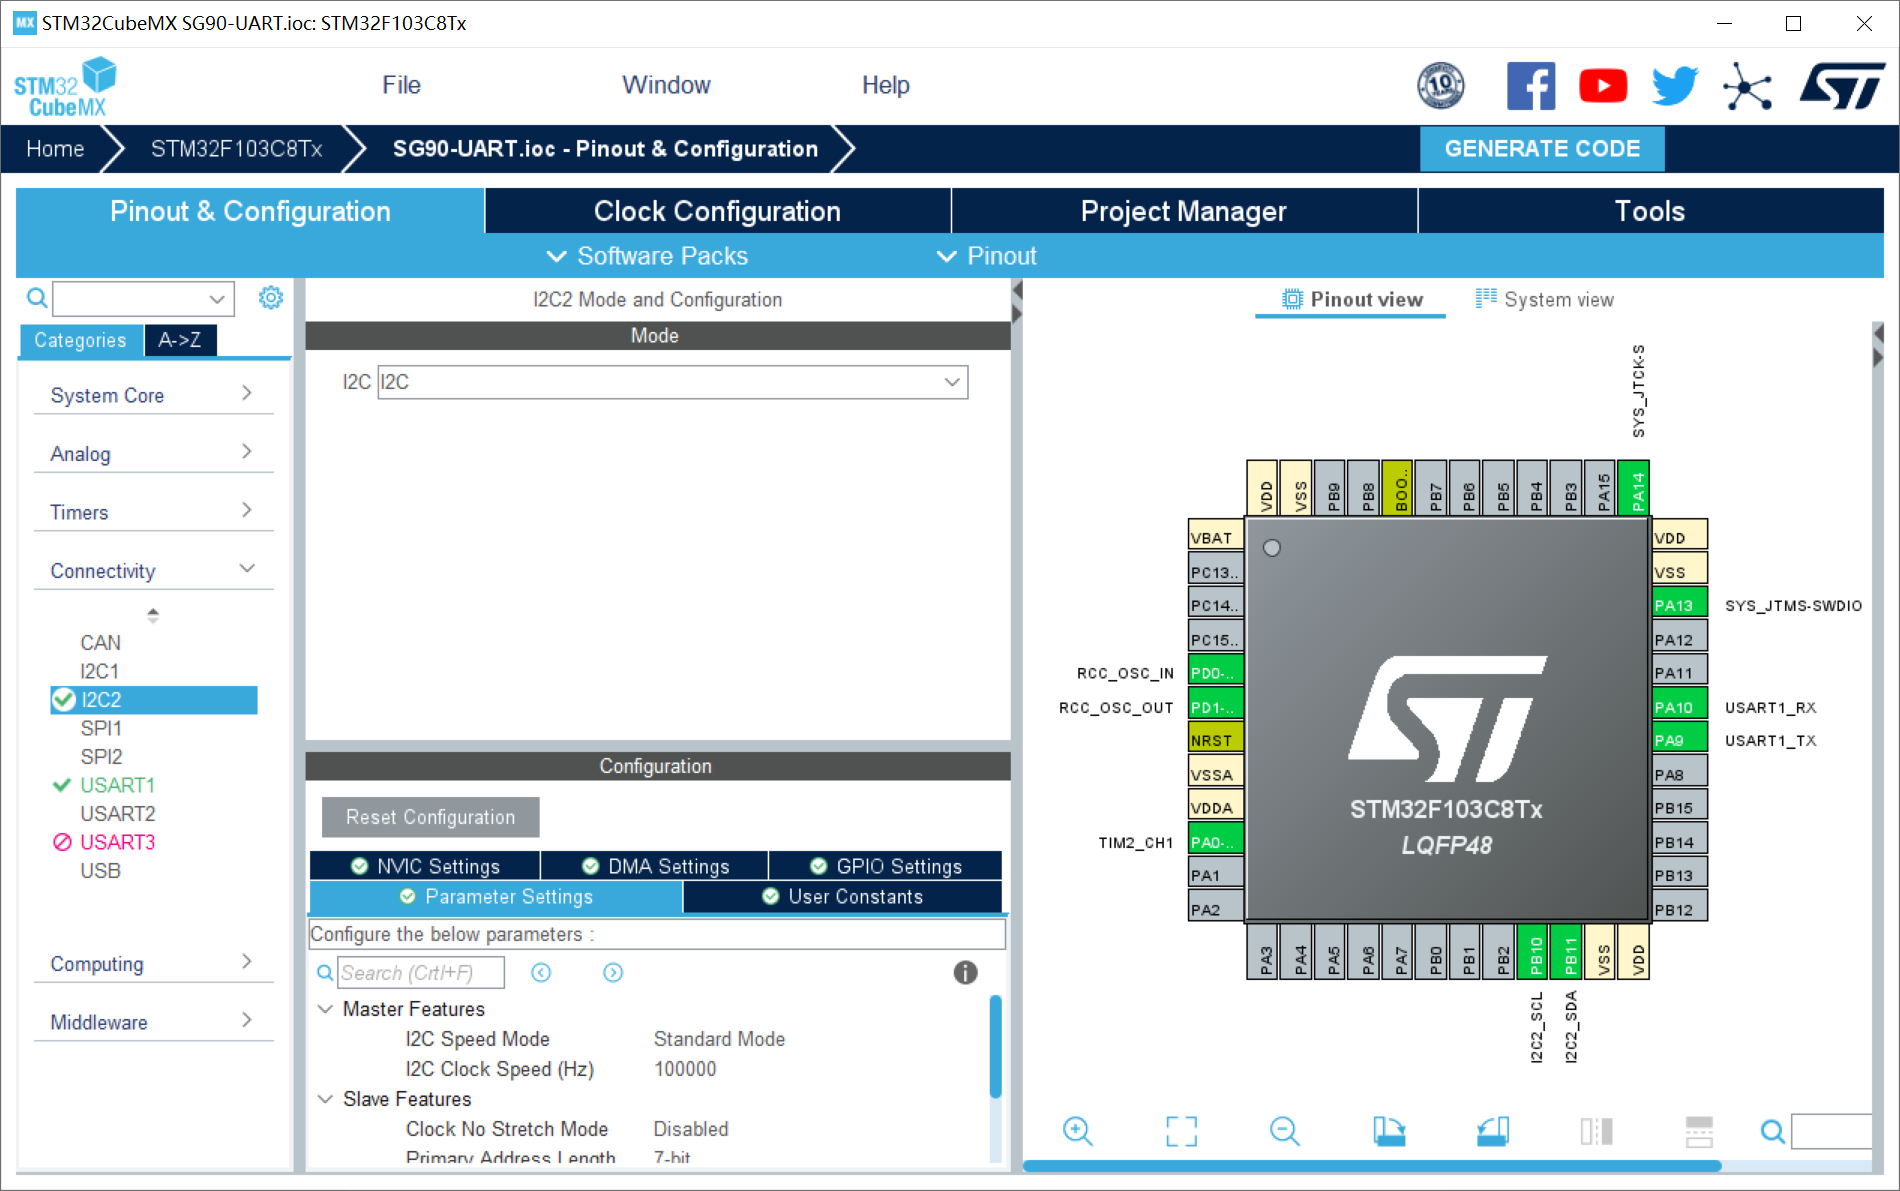Click the ST community network icon

(1747, 86)
